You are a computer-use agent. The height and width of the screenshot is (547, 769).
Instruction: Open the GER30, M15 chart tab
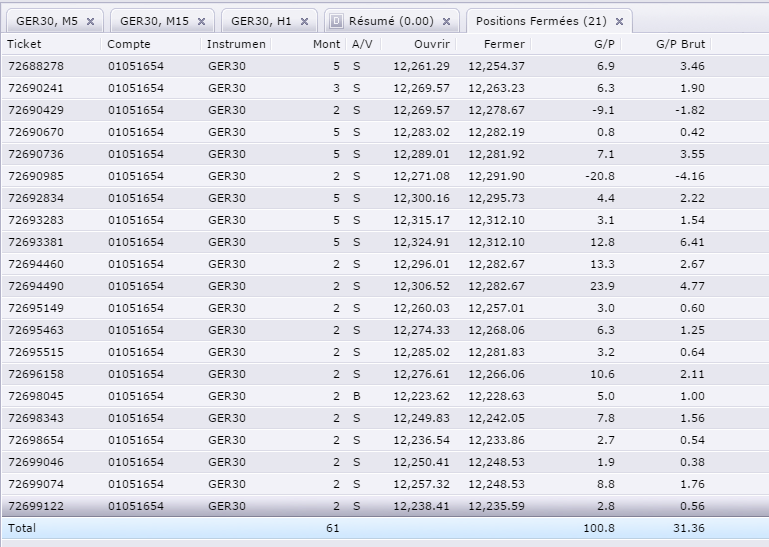154,21
